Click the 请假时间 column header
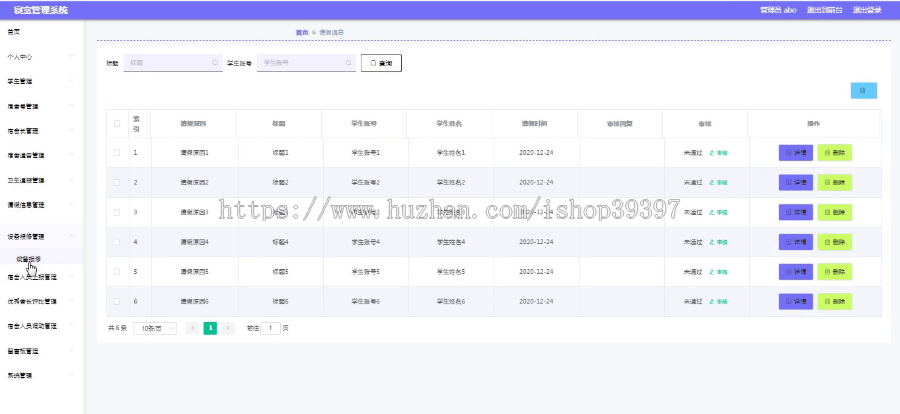This screenshot has width=900, height=414. coord(534,123)
